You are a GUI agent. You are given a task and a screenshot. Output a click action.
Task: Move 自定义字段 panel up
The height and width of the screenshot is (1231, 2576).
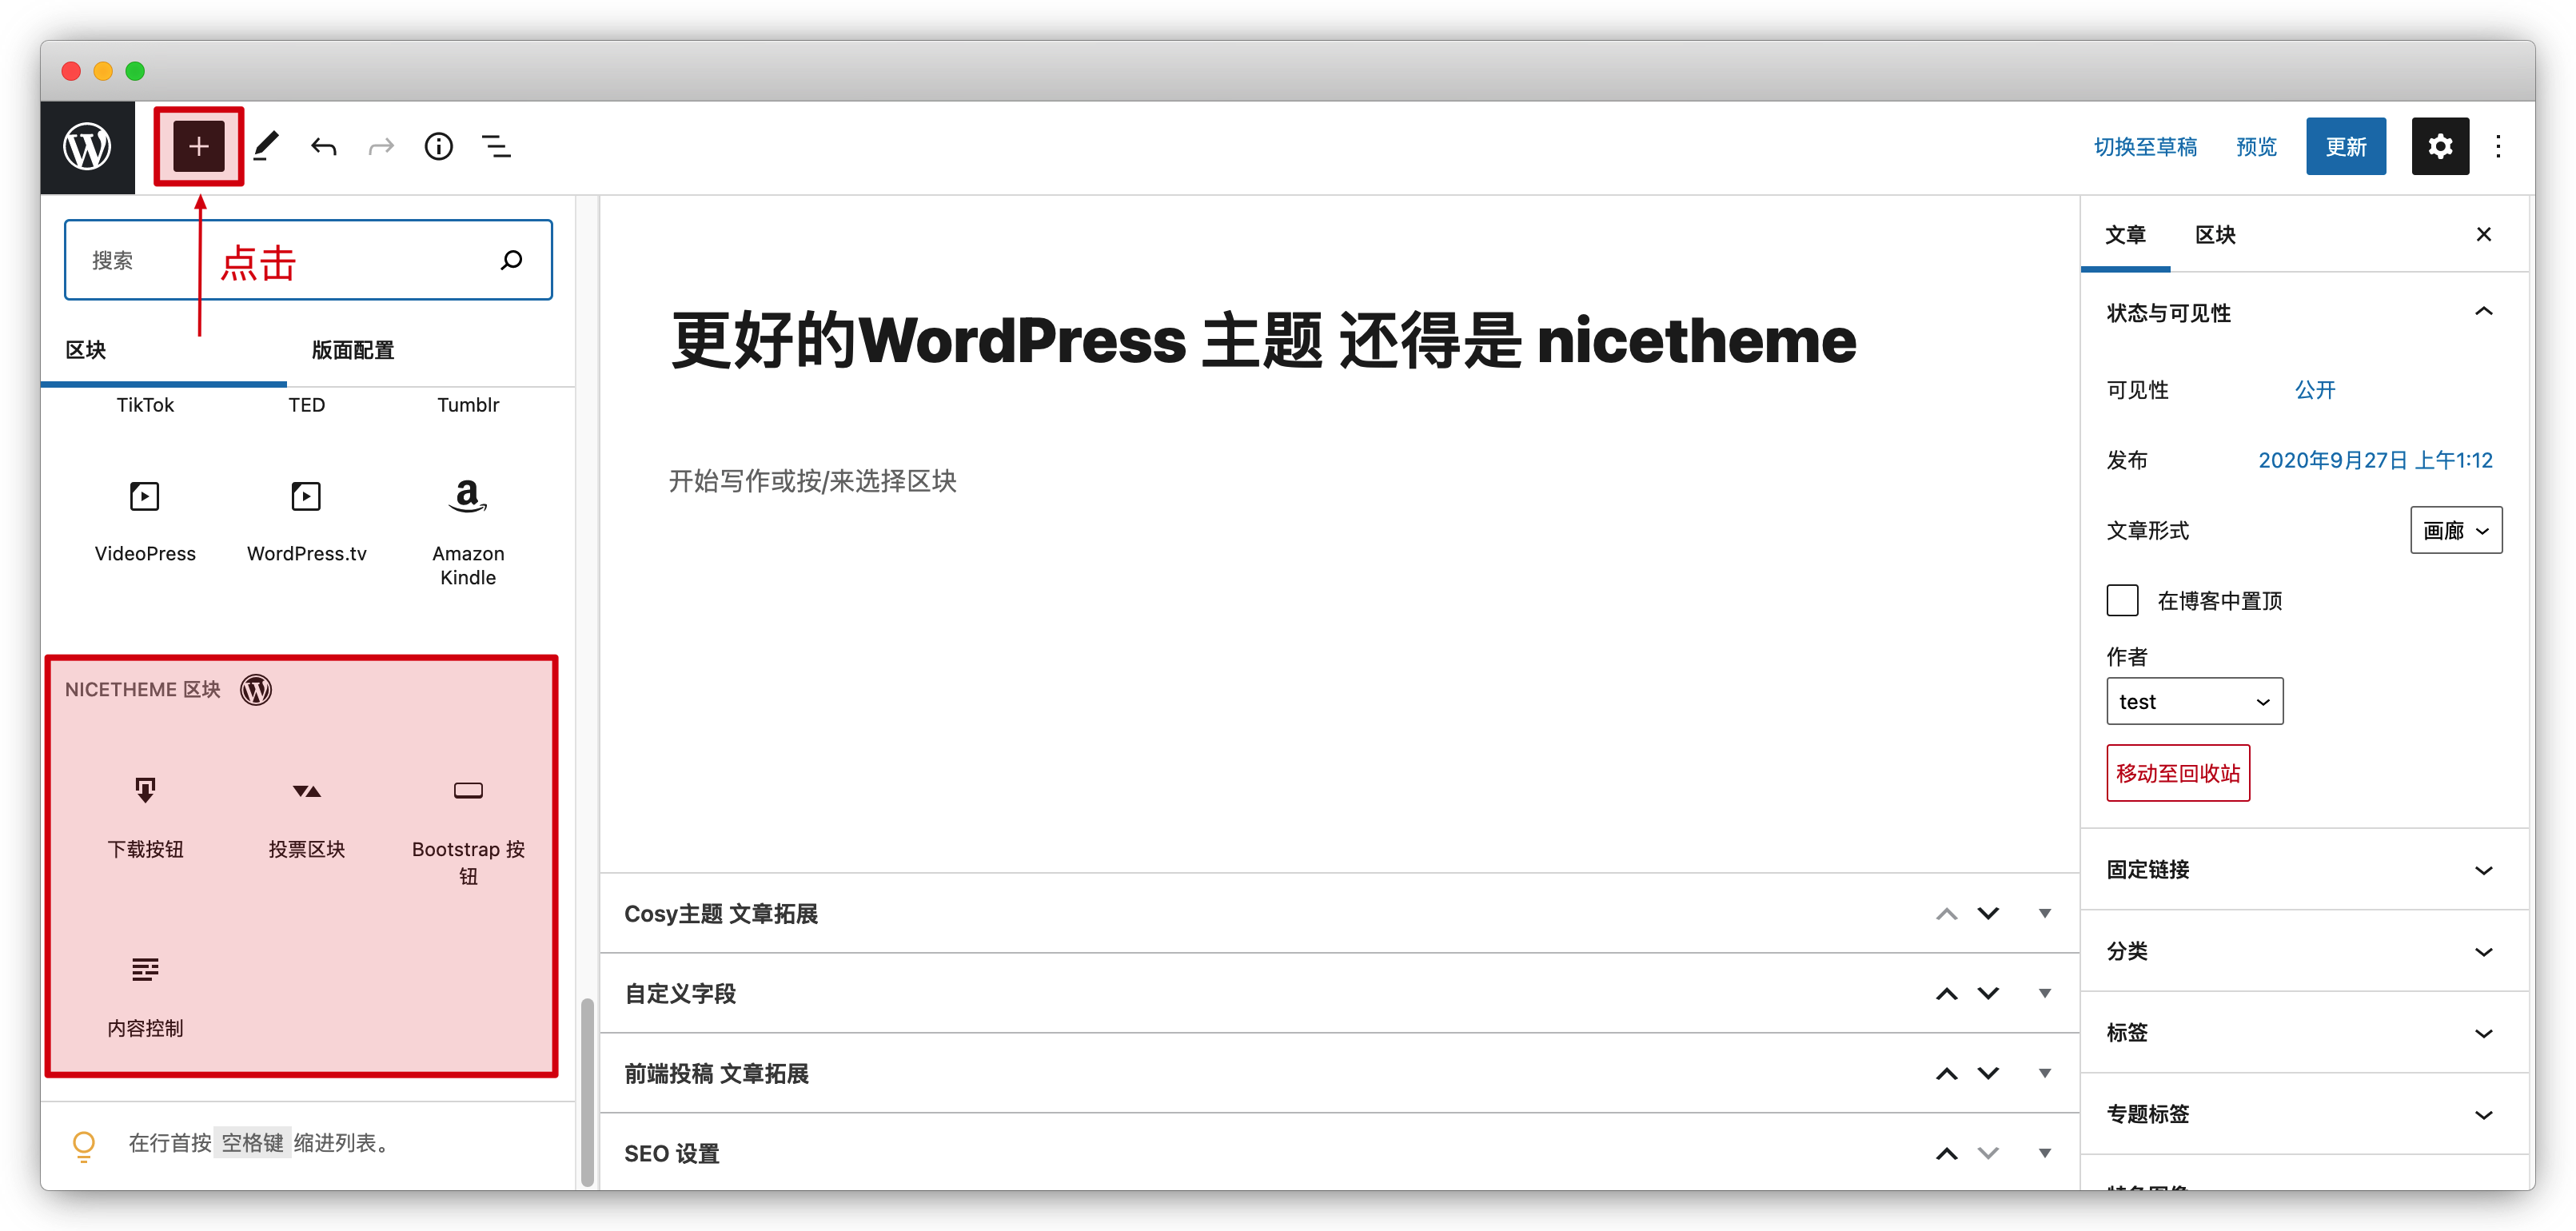point(1946,993)
